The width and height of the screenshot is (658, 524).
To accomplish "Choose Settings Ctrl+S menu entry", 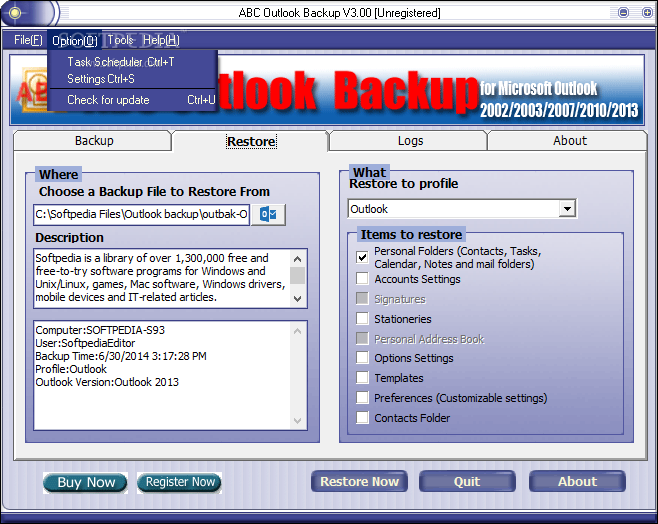I will (x=133, y=79).
